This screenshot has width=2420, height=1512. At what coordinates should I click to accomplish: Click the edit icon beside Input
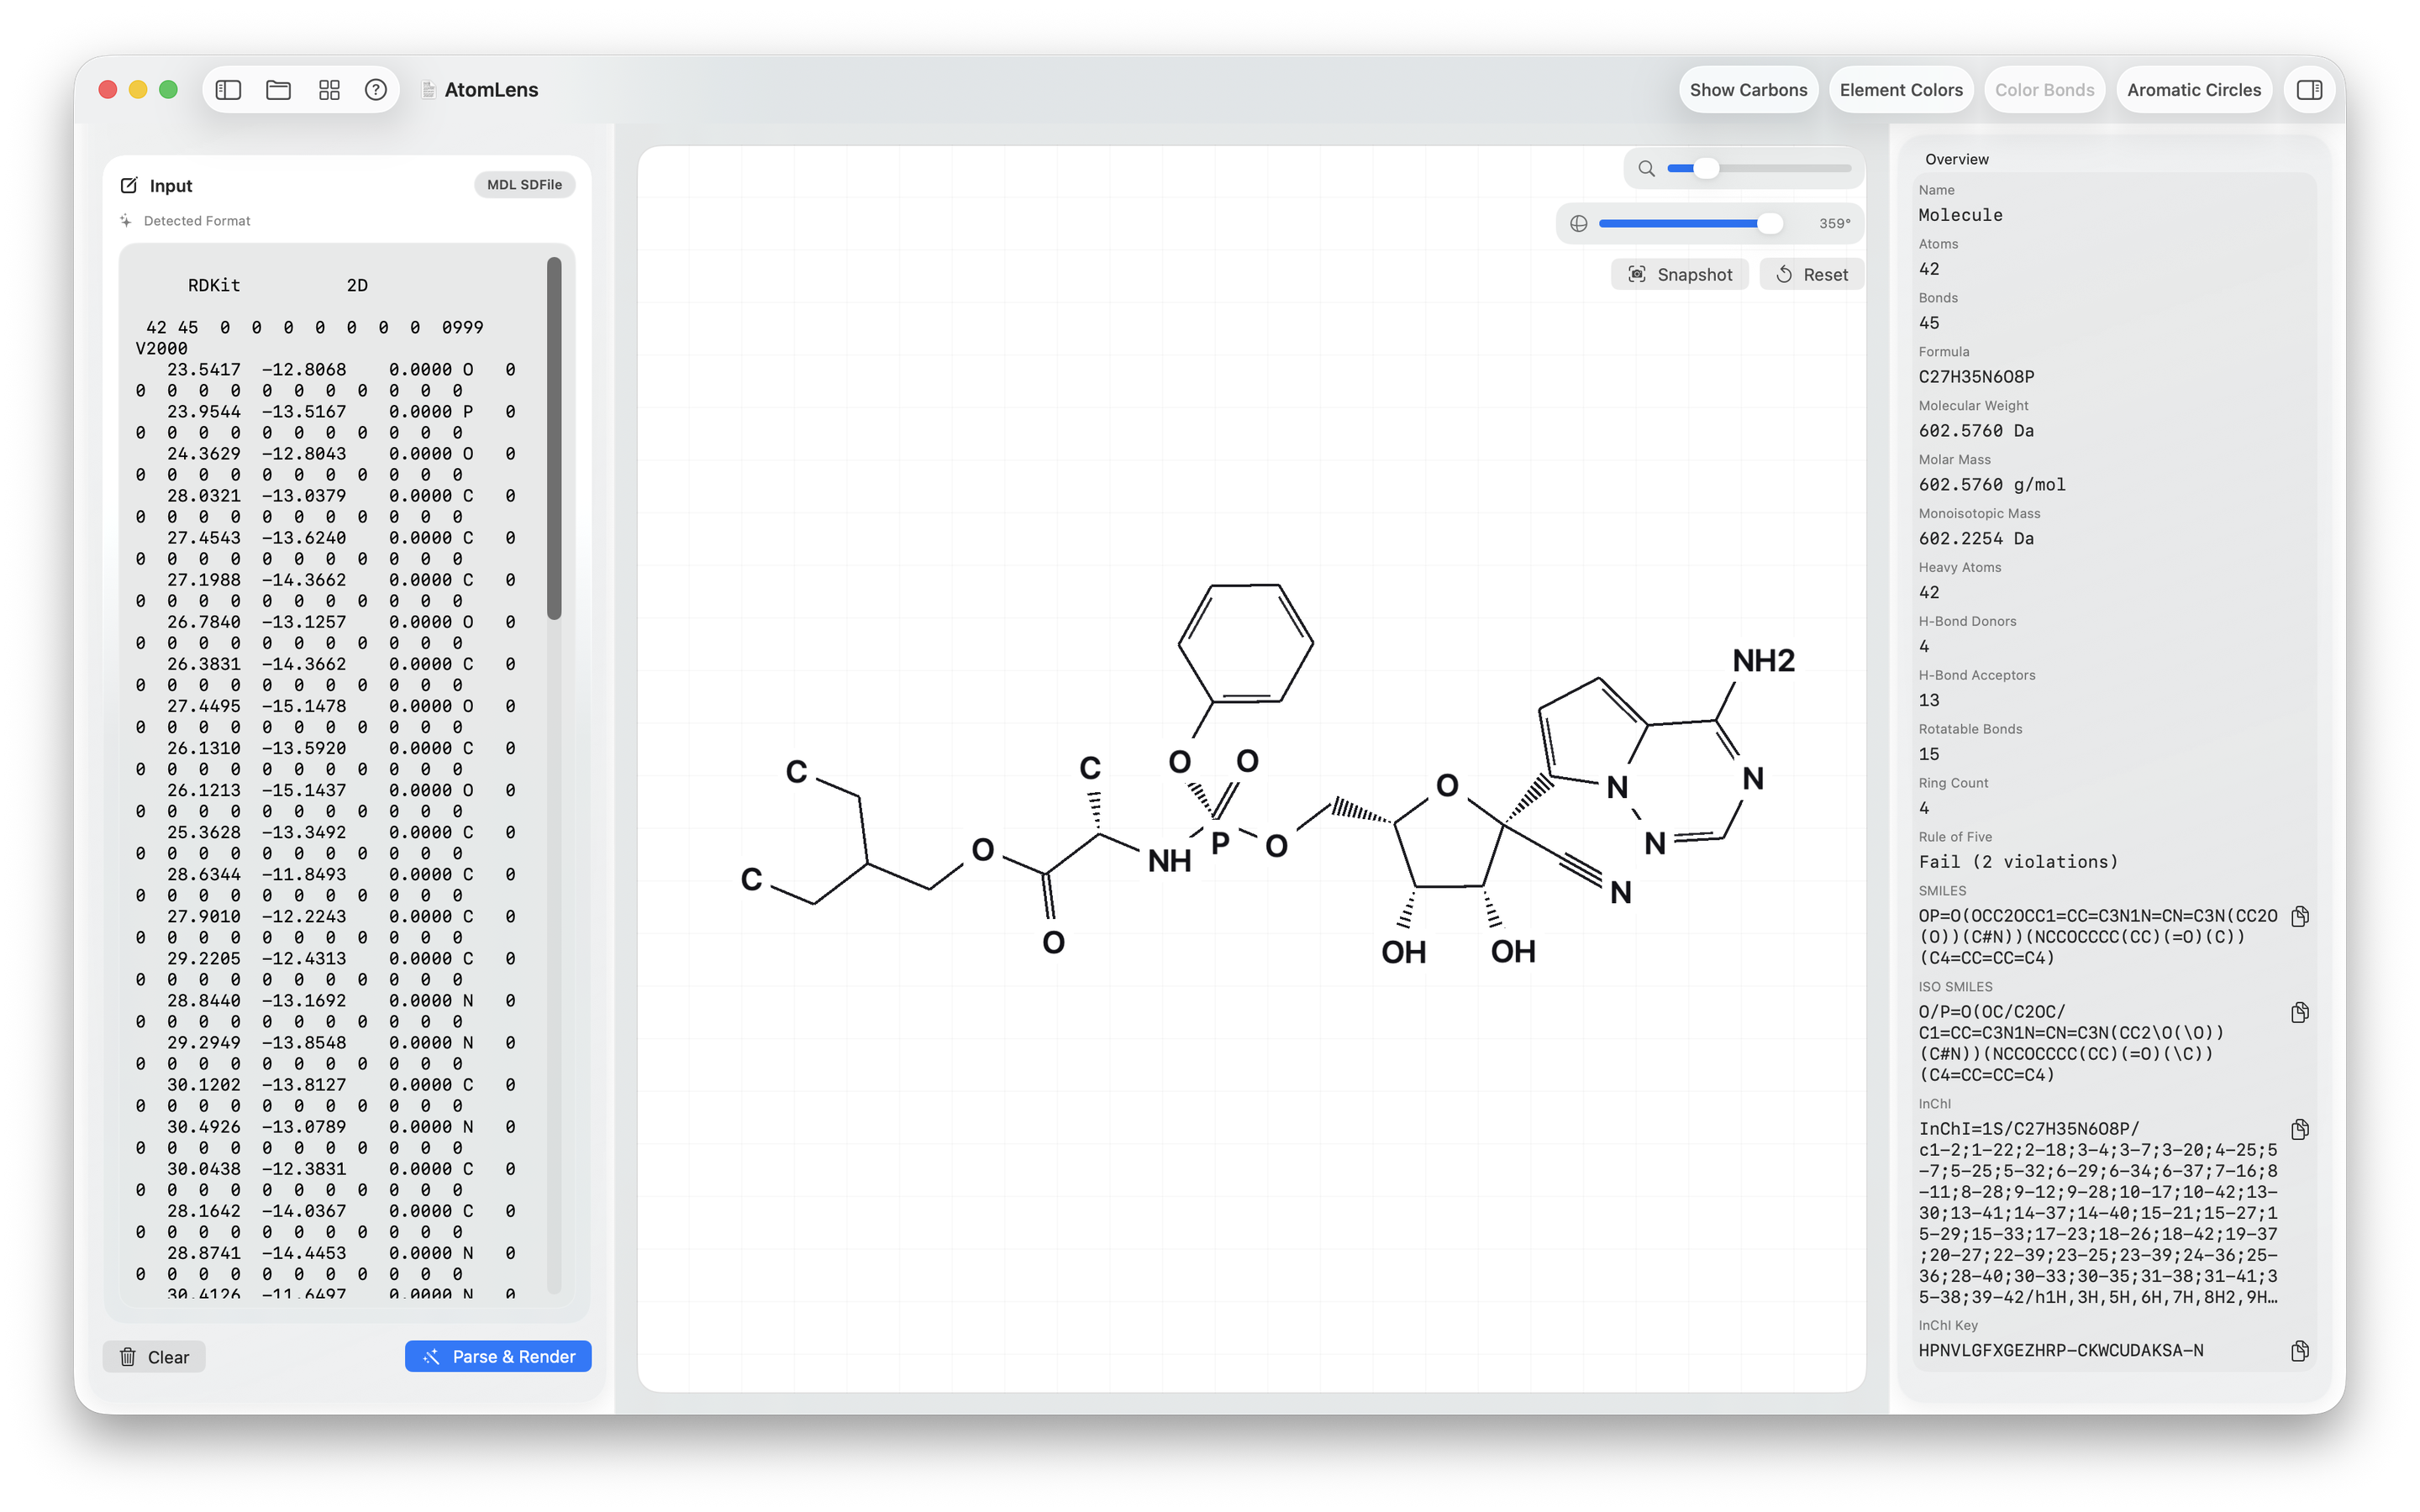coord(129,186)
